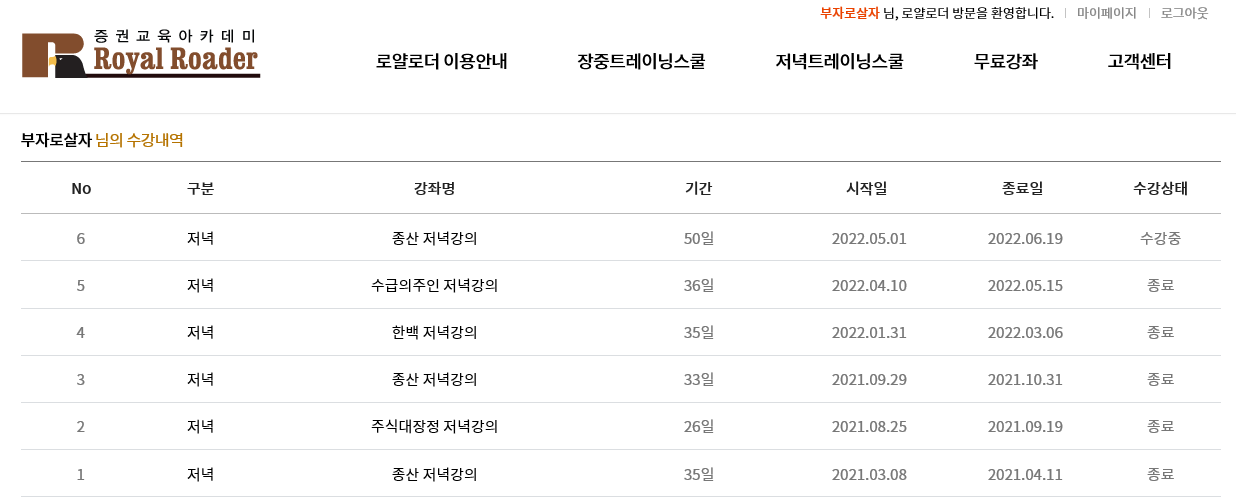Select 종산 저녁강의 in row 1
The image size is (1236, 501).
[x=435, y=474]
